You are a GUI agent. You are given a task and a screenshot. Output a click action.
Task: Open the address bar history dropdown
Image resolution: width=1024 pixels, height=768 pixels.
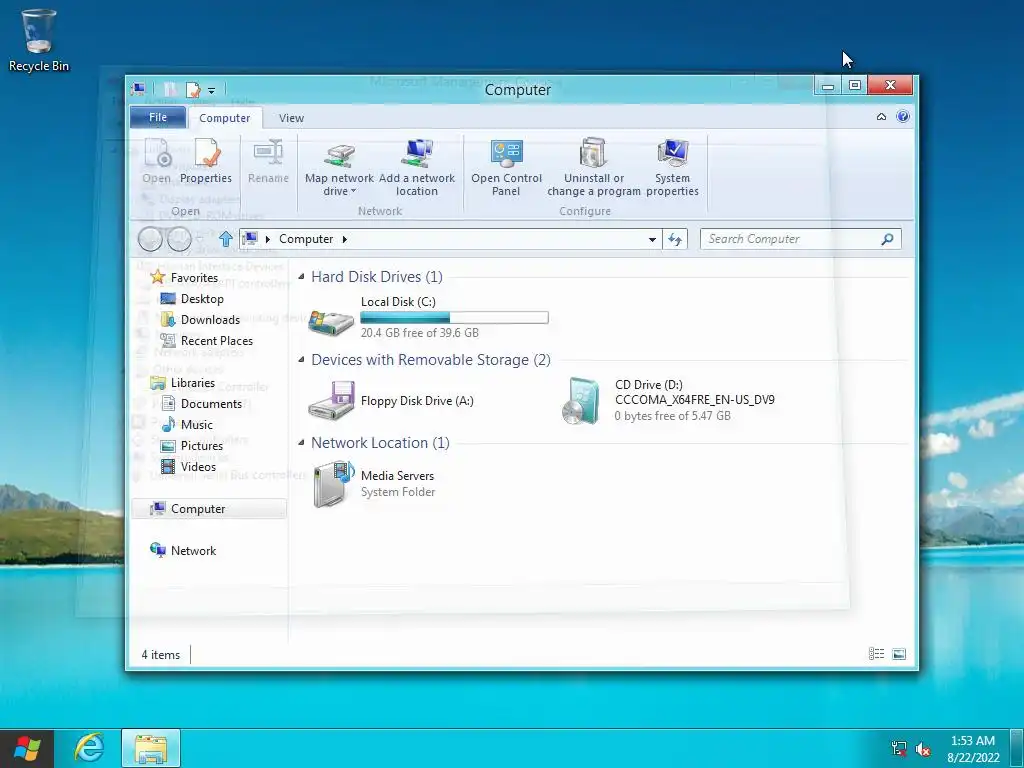652,240
